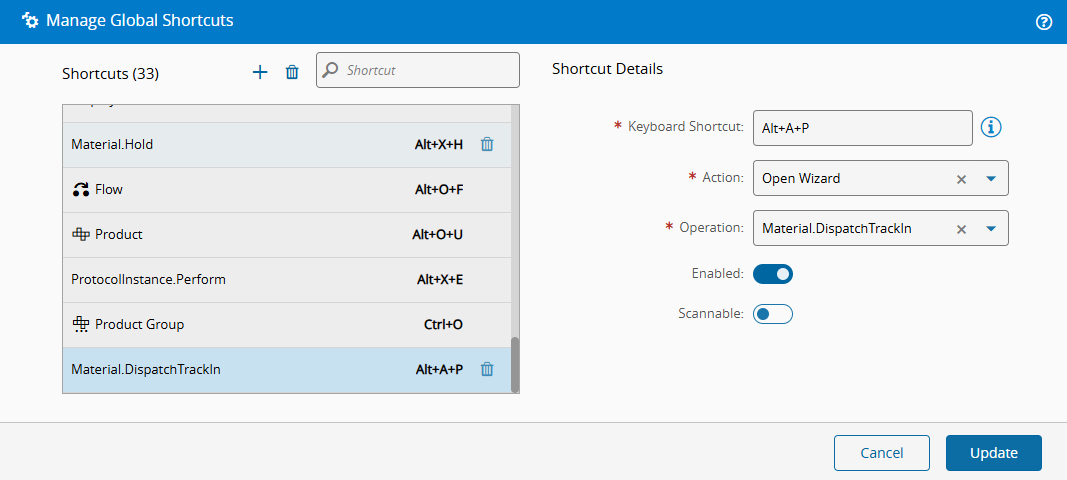Click the trash icon above shortcuts list
The height and width of the screenshot is (480, 1067).
pyautogui.click(x=292, y=72)
